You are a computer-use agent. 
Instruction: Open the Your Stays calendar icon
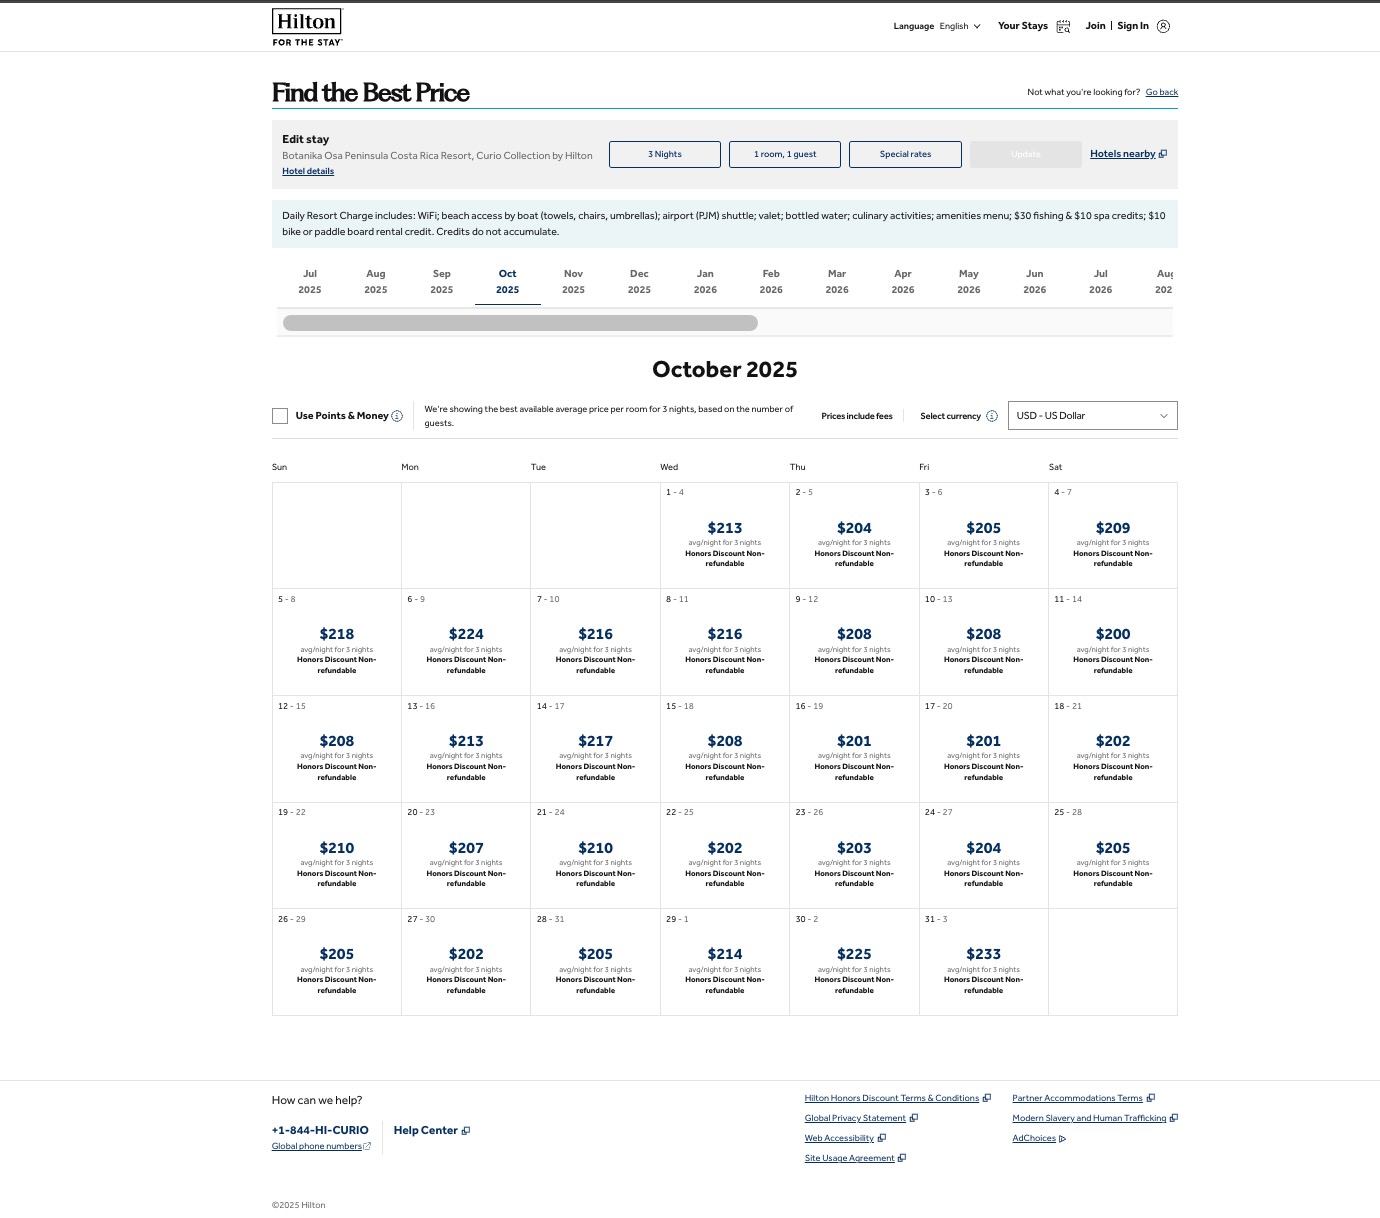(x=1063, y=27)
